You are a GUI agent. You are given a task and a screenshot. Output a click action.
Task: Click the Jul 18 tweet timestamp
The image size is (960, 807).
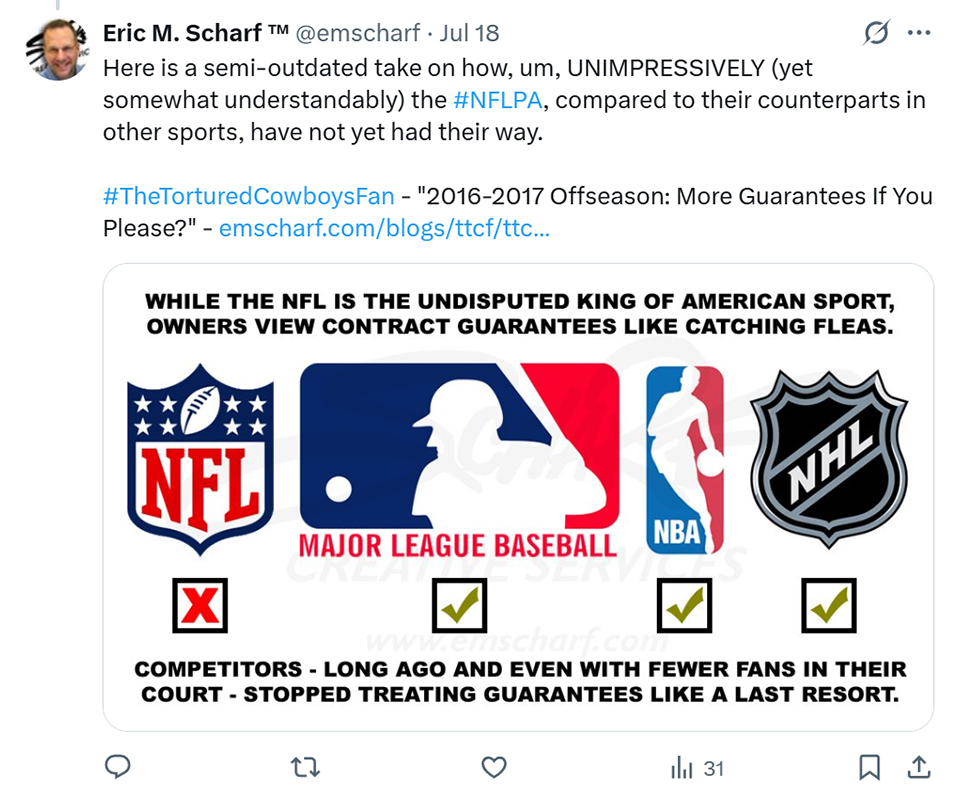coord(469,33)
